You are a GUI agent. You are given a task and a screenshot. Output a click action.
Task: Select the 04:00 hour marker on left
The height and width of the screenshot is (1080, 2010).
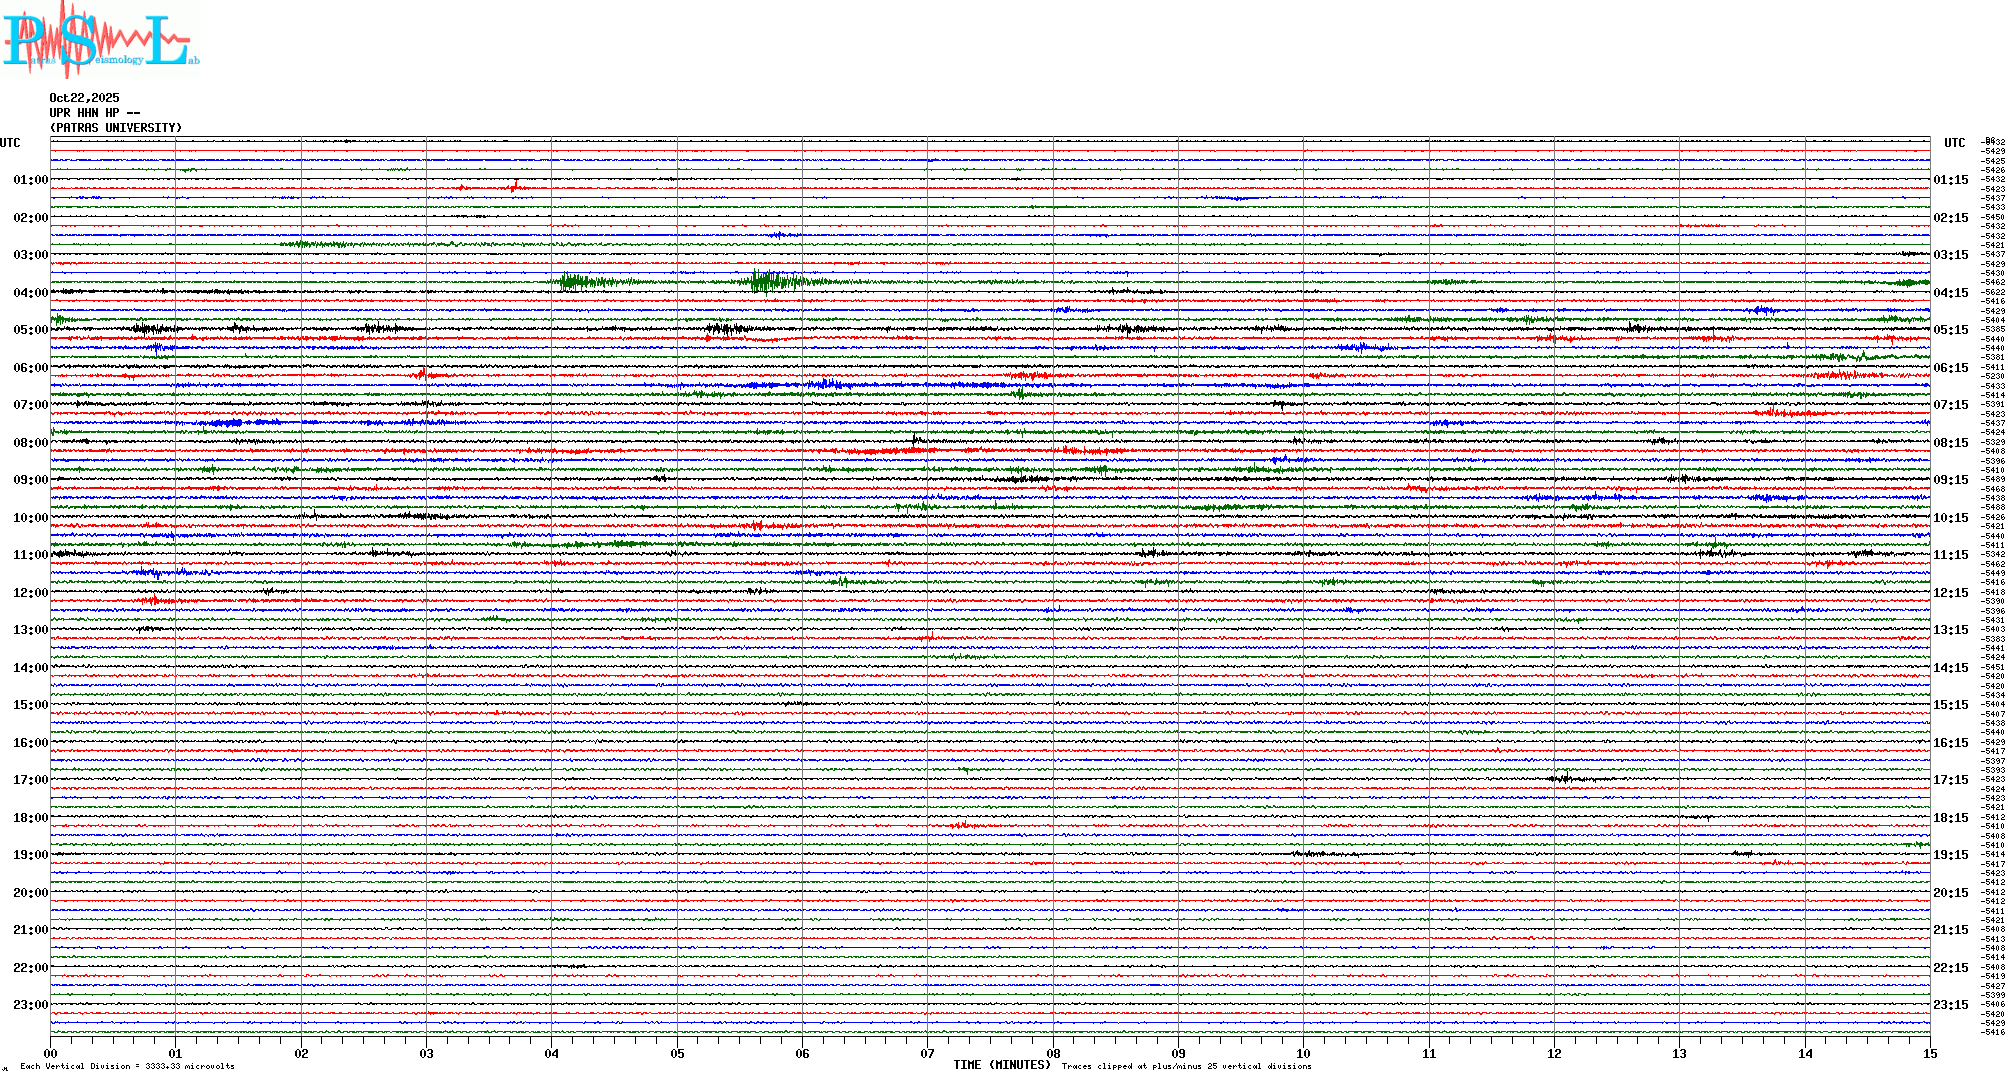click(x=30, y=293)
